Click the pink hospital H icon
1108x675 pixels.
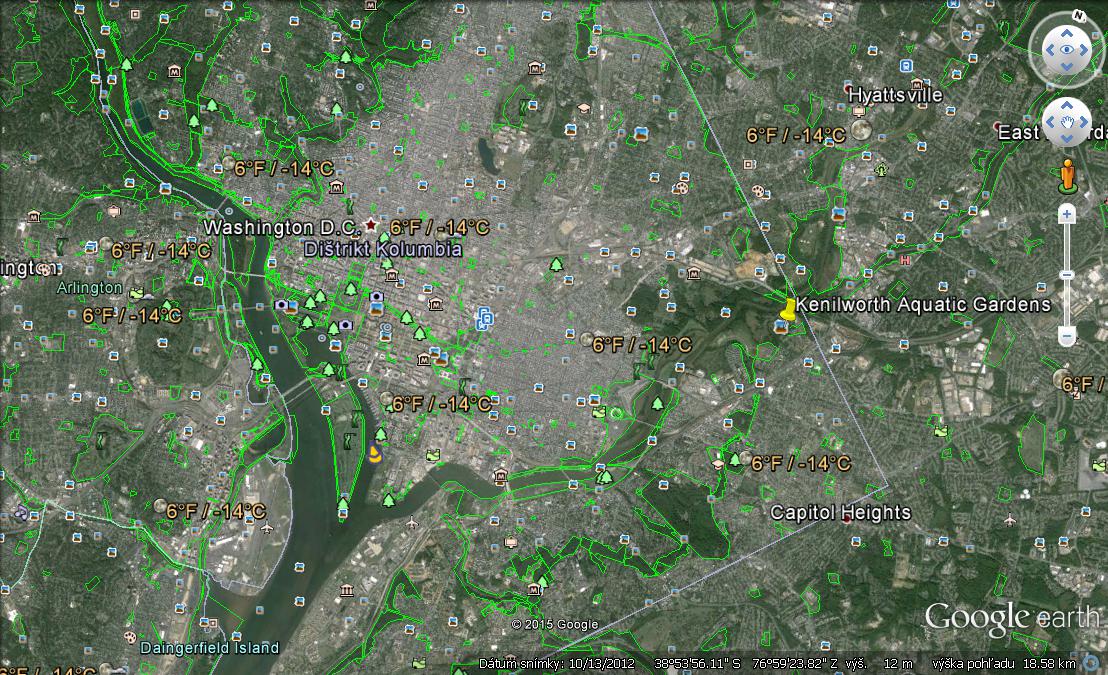906,260
